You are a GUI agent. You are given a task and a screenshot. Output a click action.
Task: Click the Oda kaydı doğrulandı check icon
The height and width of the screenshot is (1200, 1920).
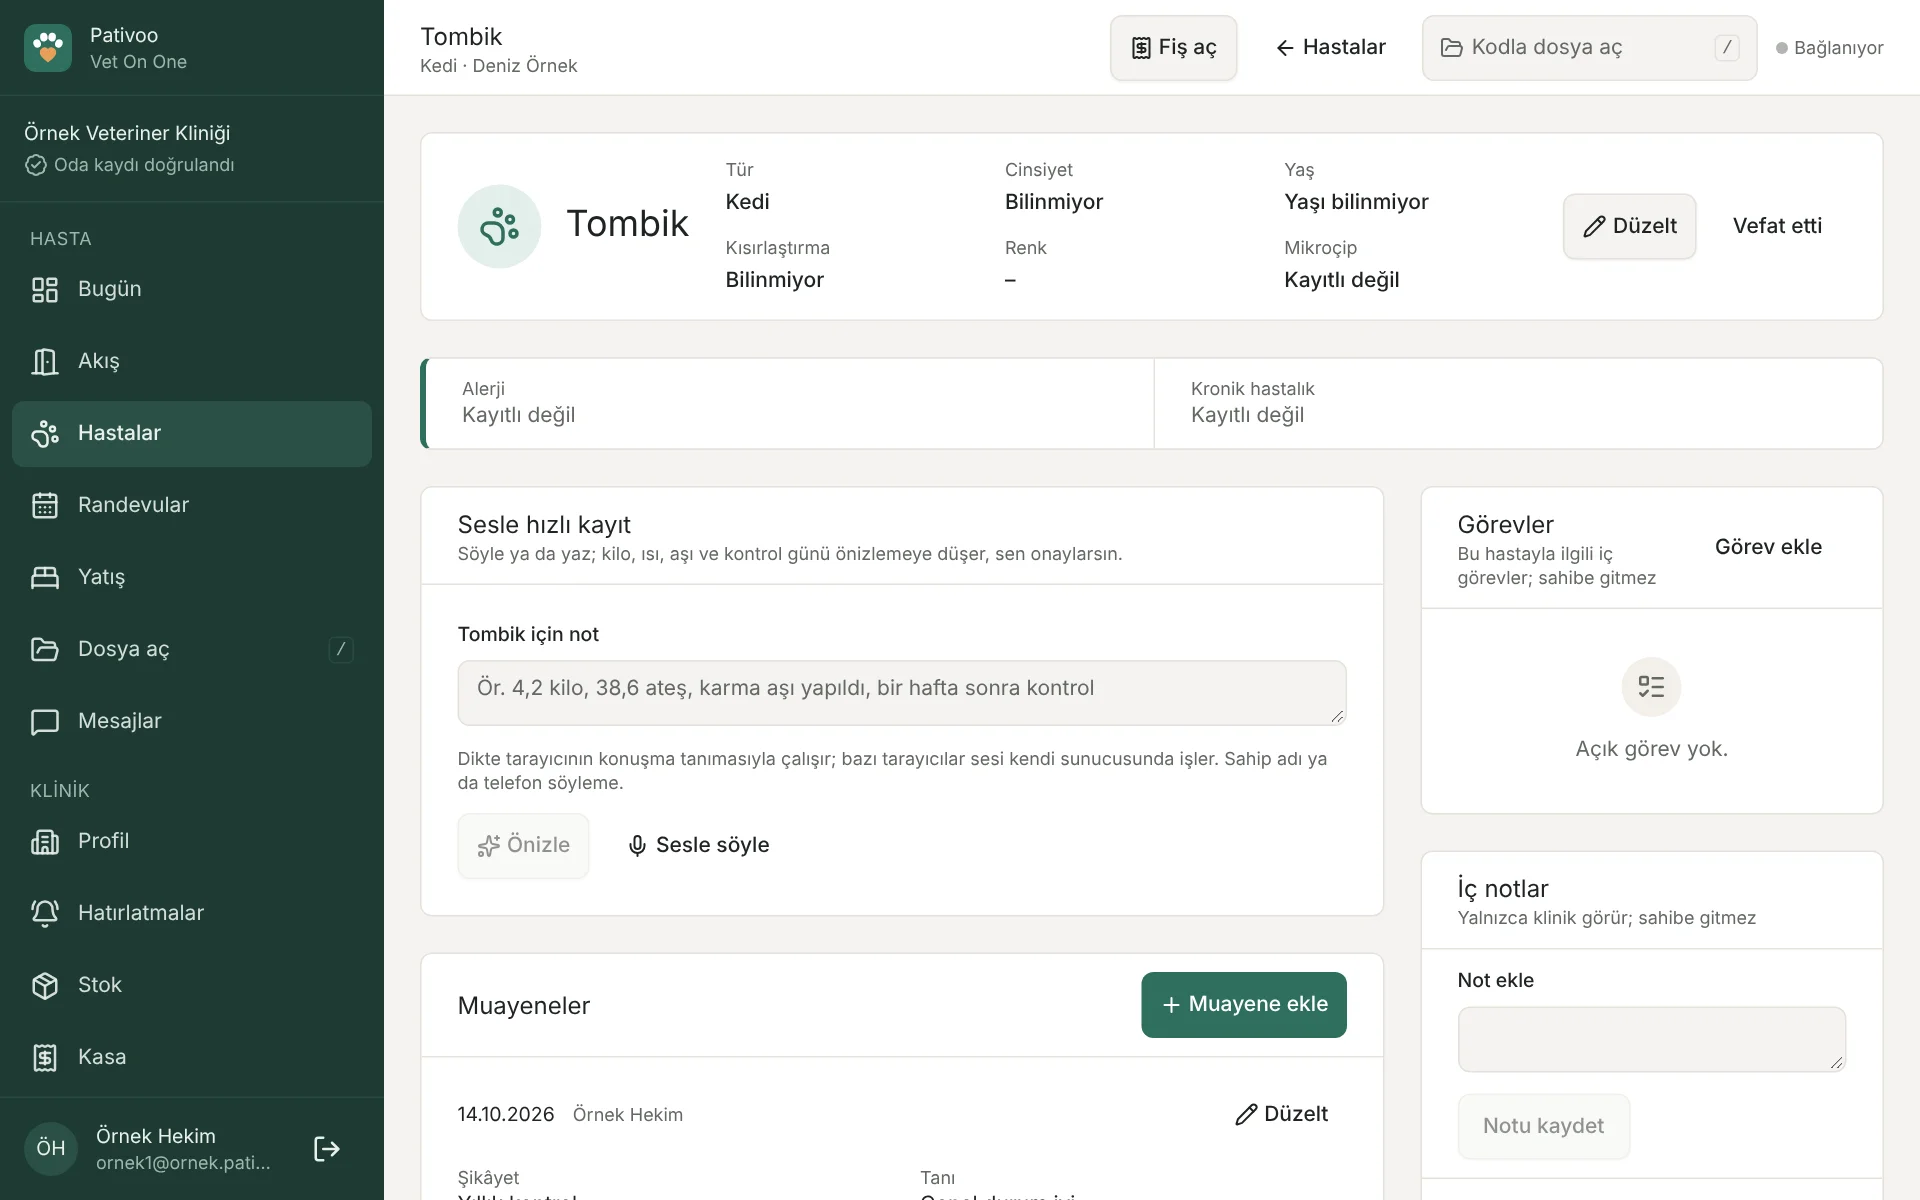point(36,165)
